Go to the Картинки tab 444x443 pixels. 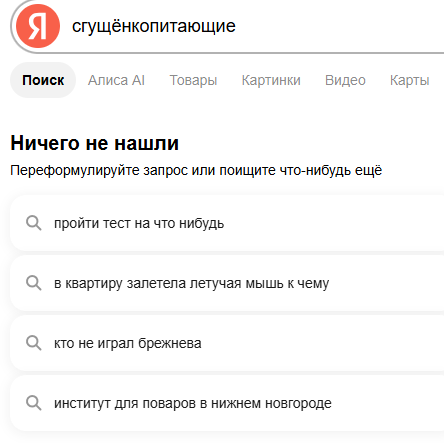click(271, 80)
